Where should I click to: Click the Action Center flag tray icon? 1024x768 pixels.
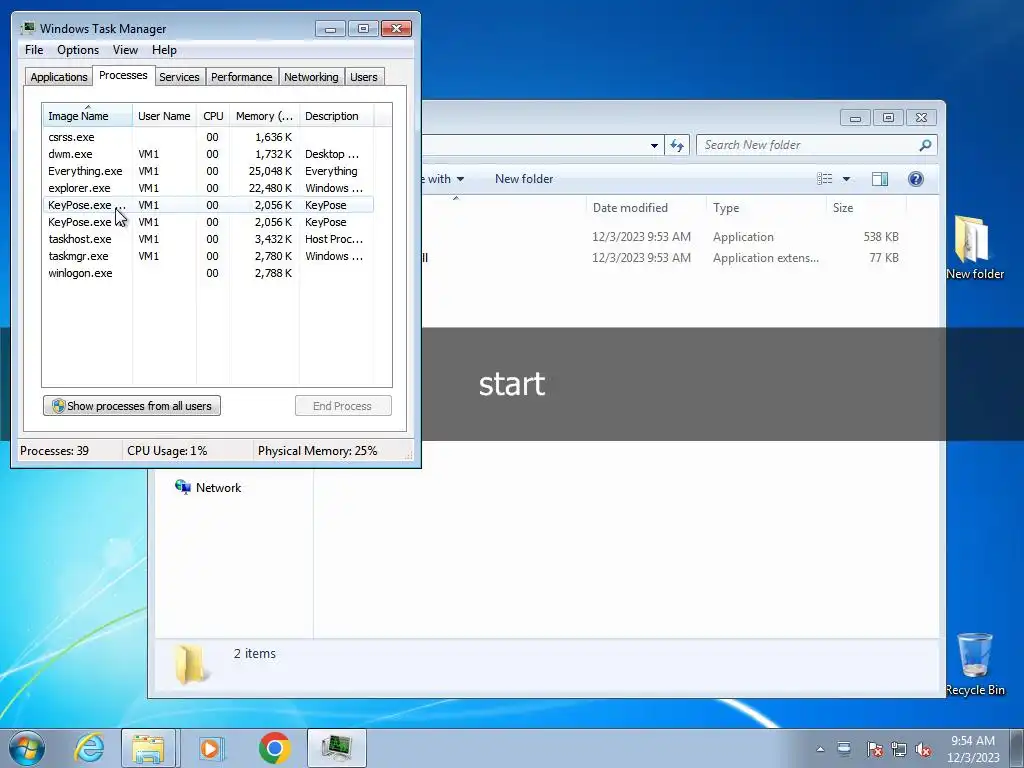(874, 749)
